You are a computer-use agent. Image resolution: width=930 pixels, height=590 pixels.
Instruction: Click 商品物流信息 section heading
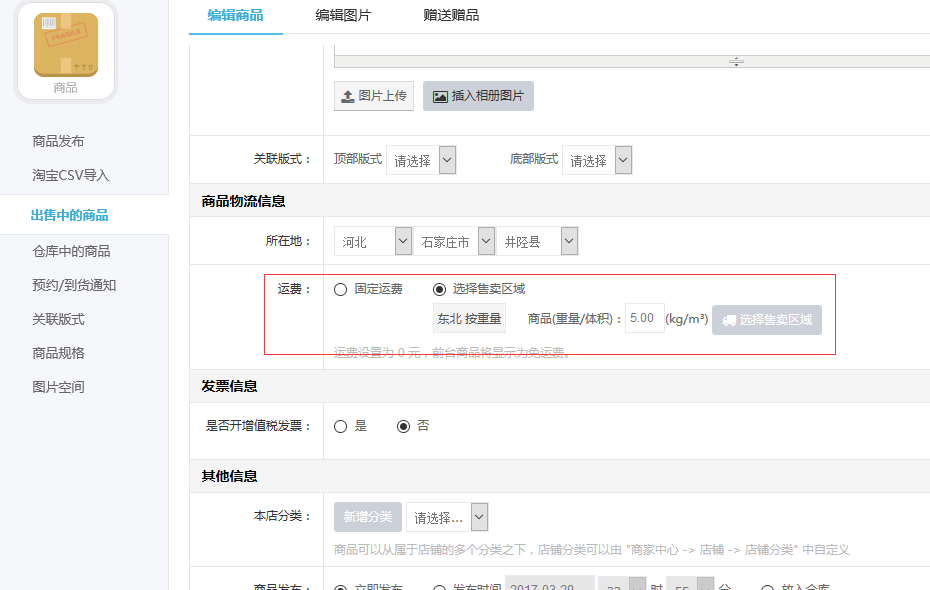243,202
